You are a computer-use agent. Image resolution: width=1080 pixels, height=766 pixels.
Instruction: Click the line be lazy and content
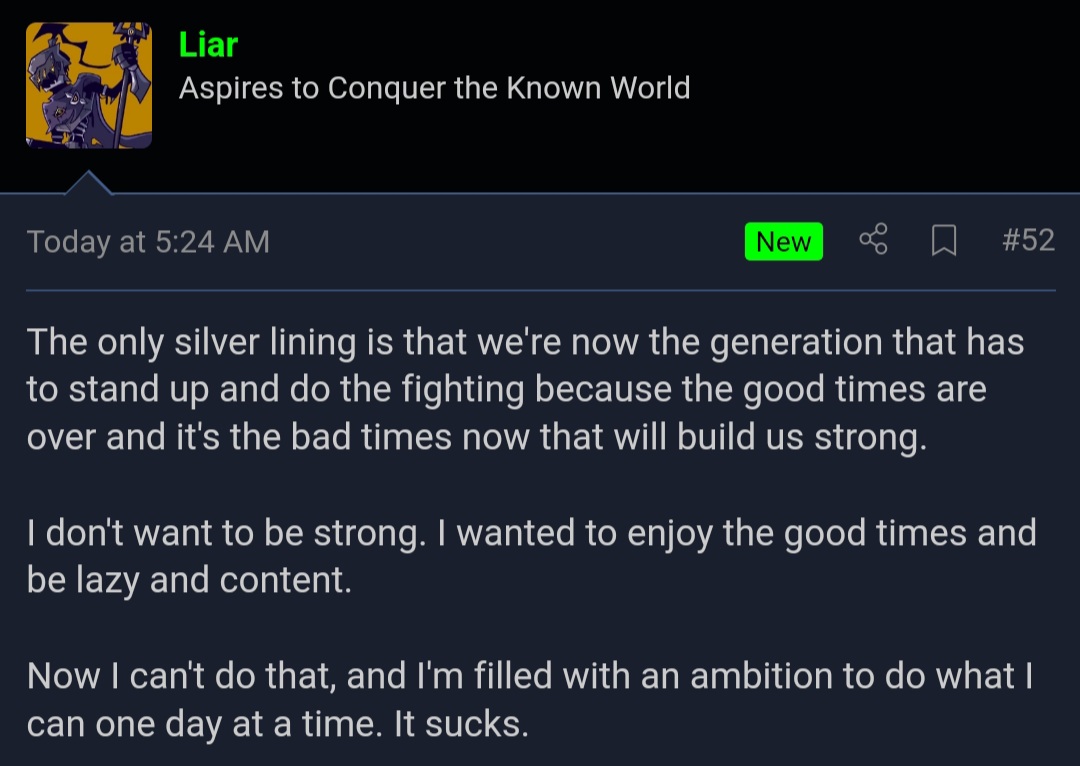coord(189,581)
